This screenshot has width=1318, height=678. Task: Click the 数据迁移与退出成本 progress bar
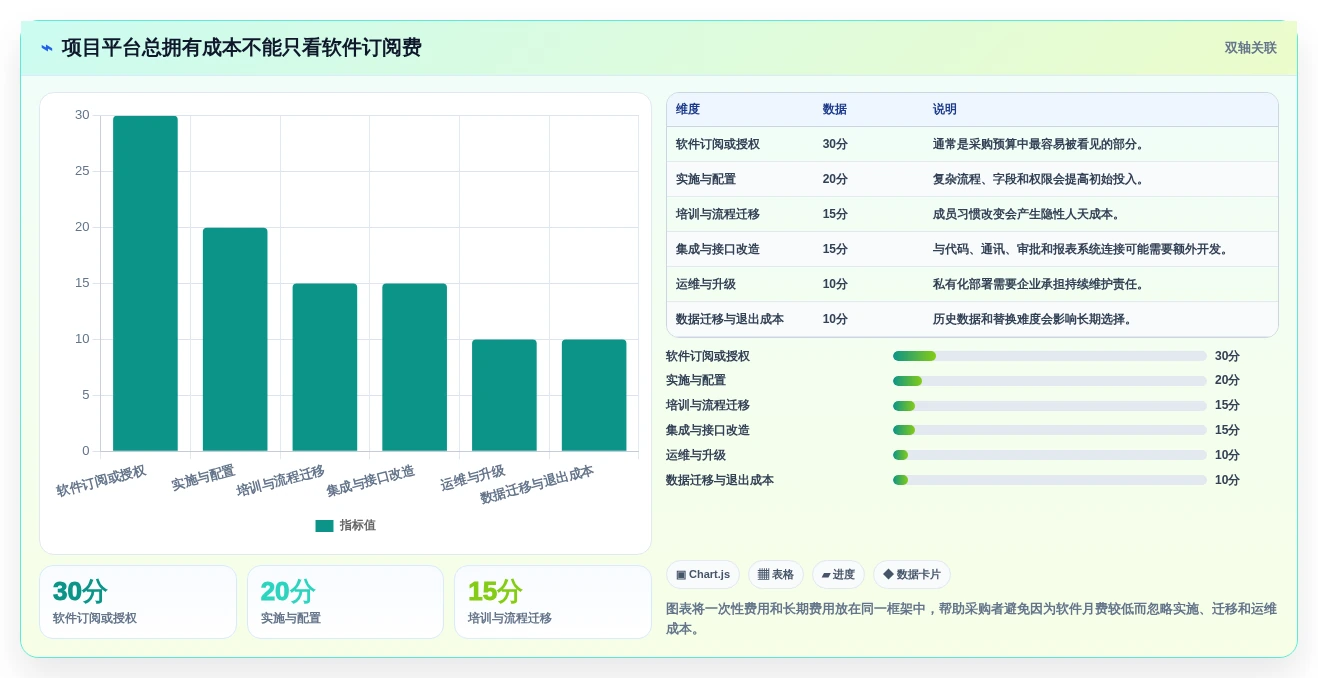1050,480
